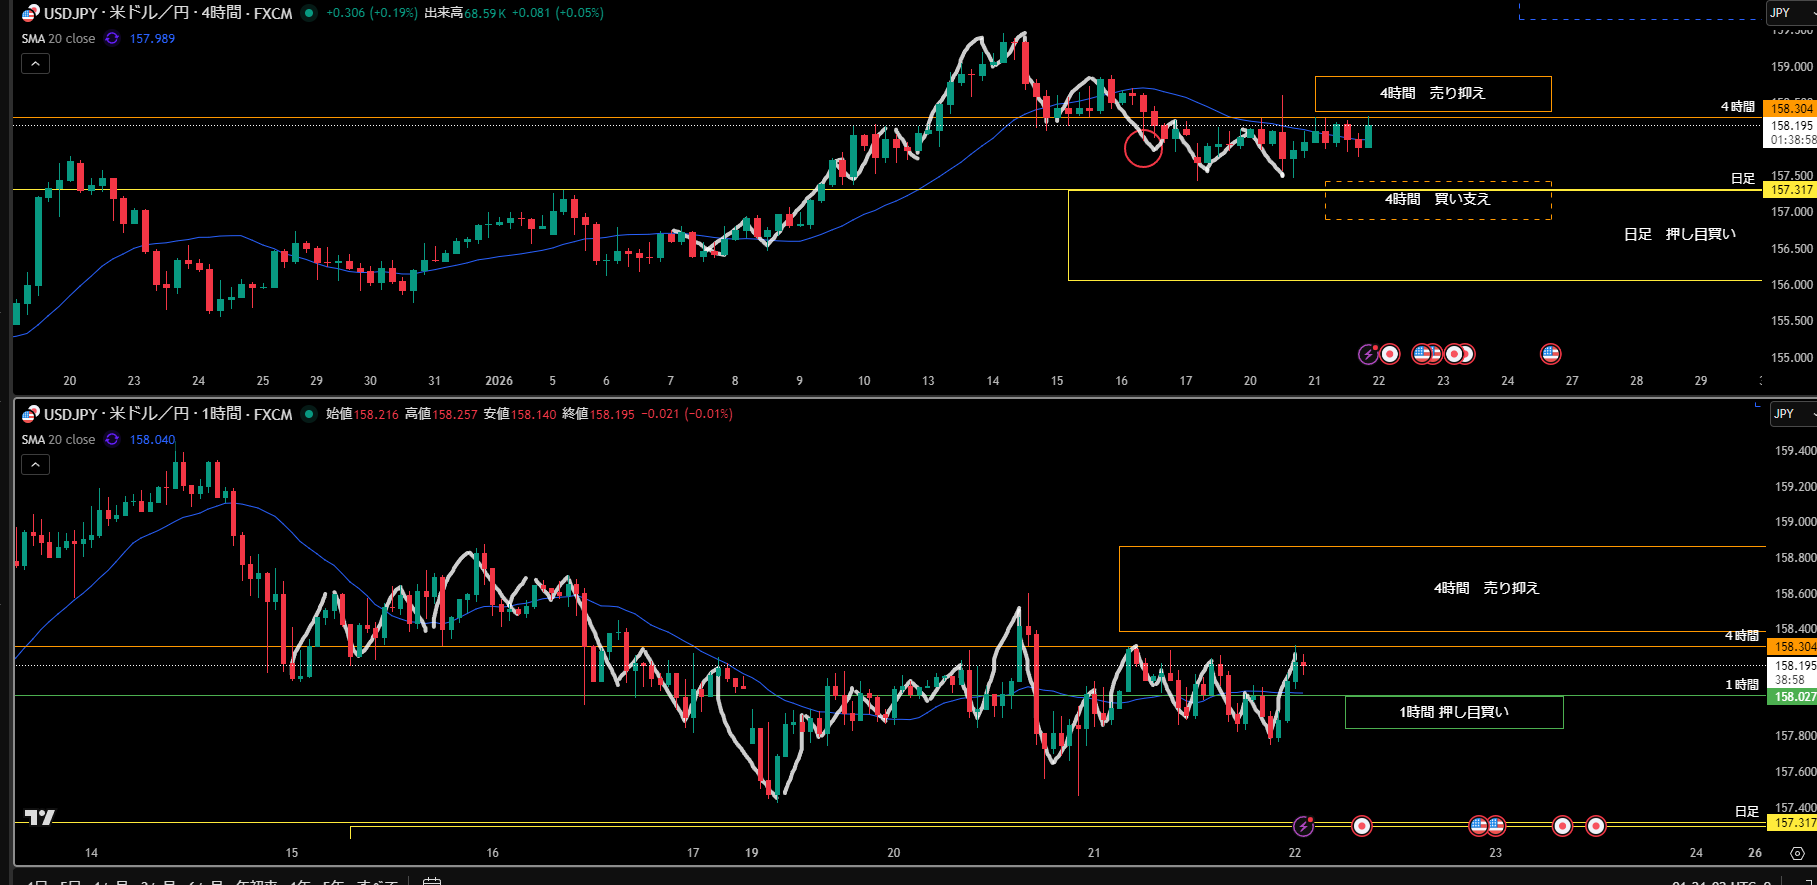Viewport: 1817px width, 885px height.
Task: Click SMA refresh icon in 4-hour chart legend
Action: click(112, 39)
